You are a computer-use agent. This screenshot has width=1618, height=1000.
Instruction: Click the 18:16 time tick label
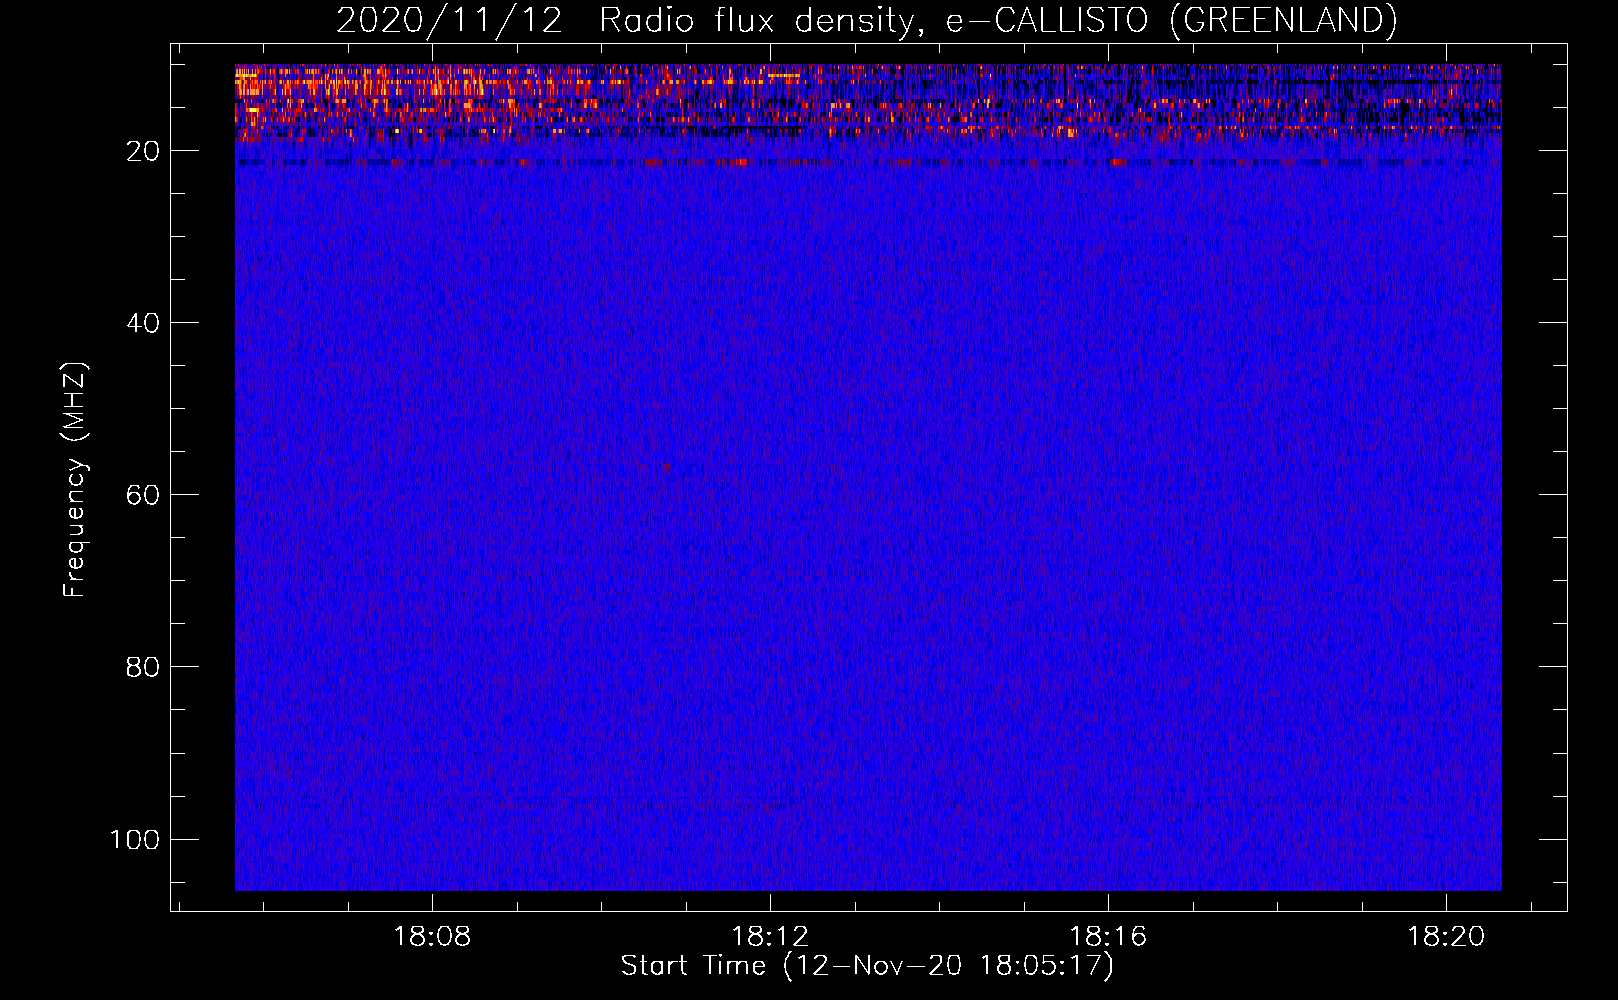click(x=1108, y=936)
